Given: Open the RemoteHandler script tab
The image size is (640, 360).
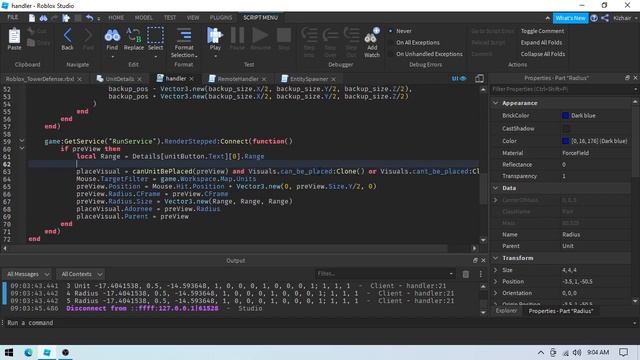Looking at the screenshot, I should tap(238, 79).
